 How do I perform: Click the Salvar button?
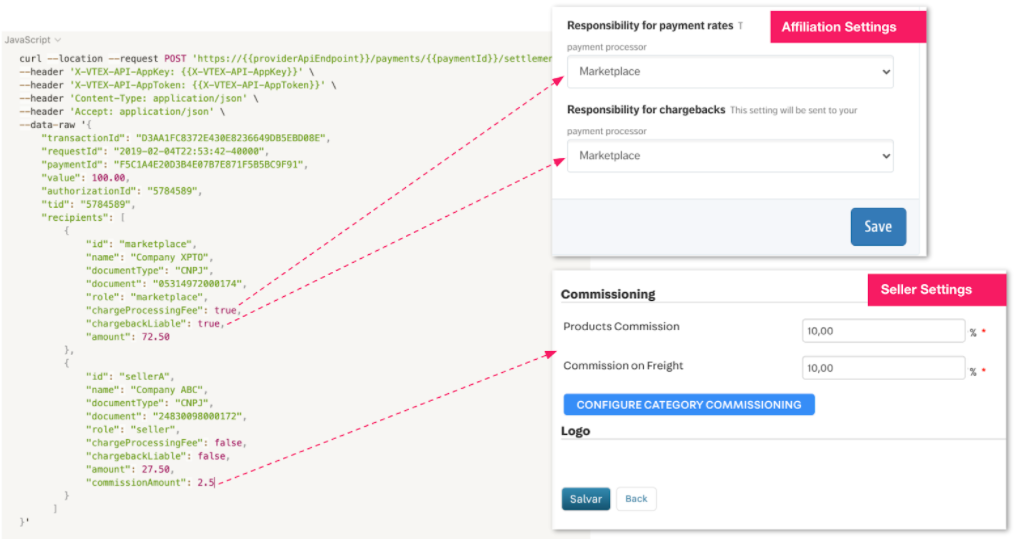click(x=585, y=499)
